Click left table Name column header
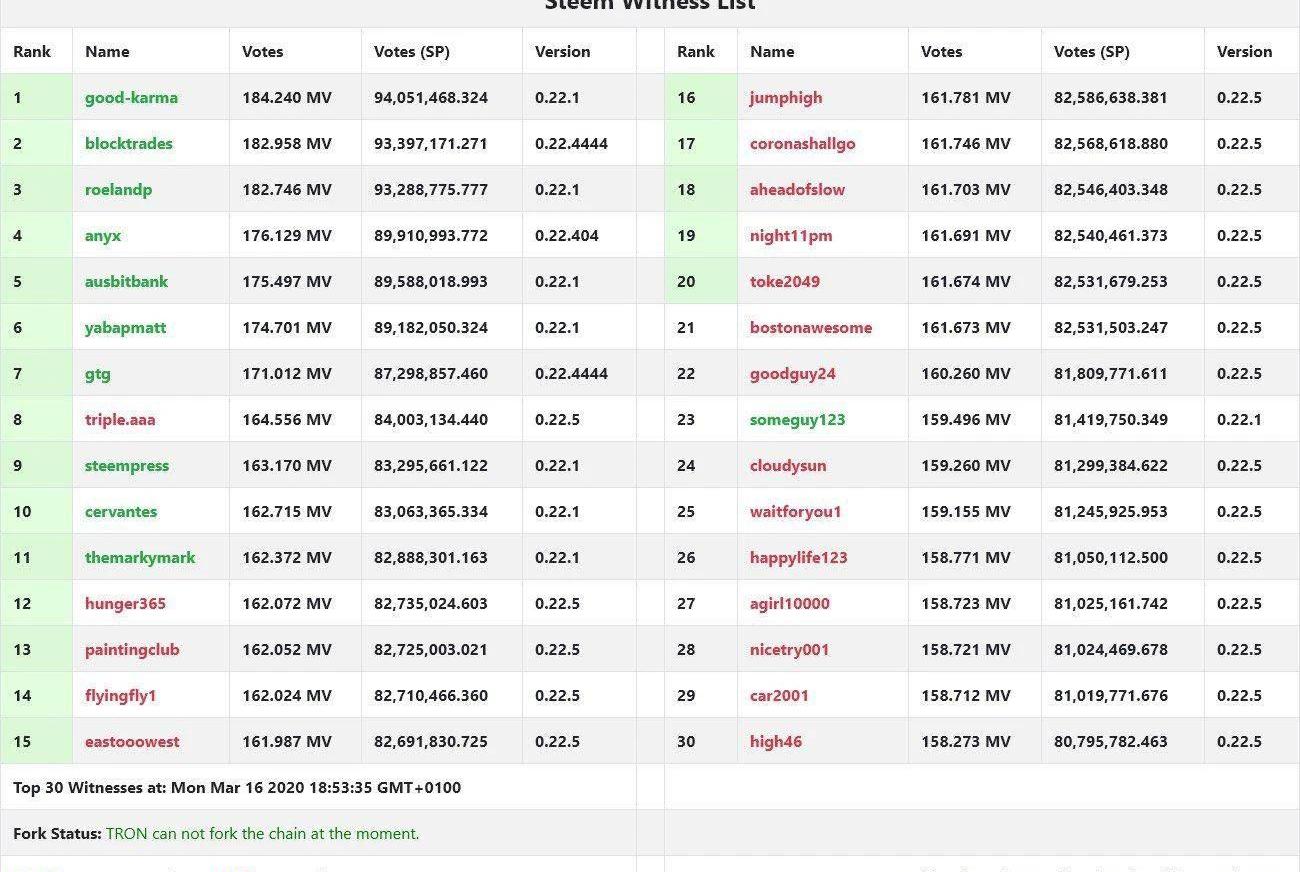This screenshot has width=1300, height=872. click(107, 52)
